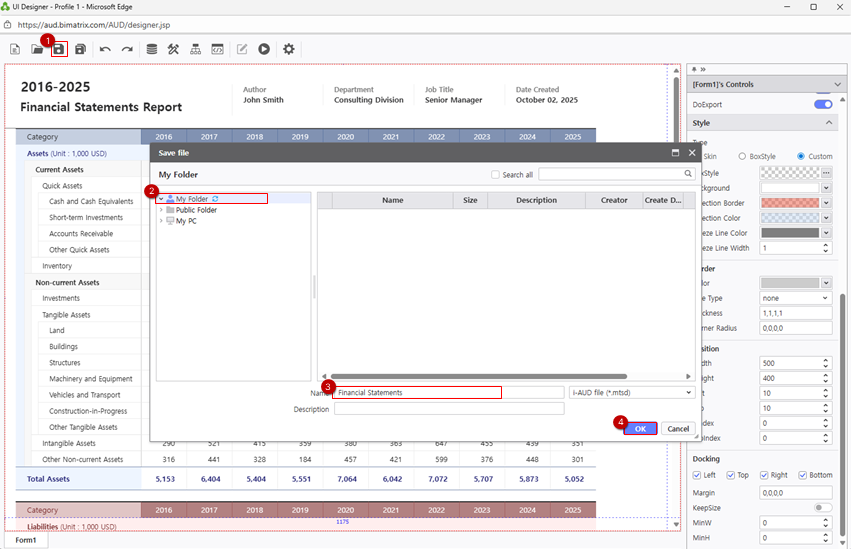Switch to the Form1 tab

26,540
